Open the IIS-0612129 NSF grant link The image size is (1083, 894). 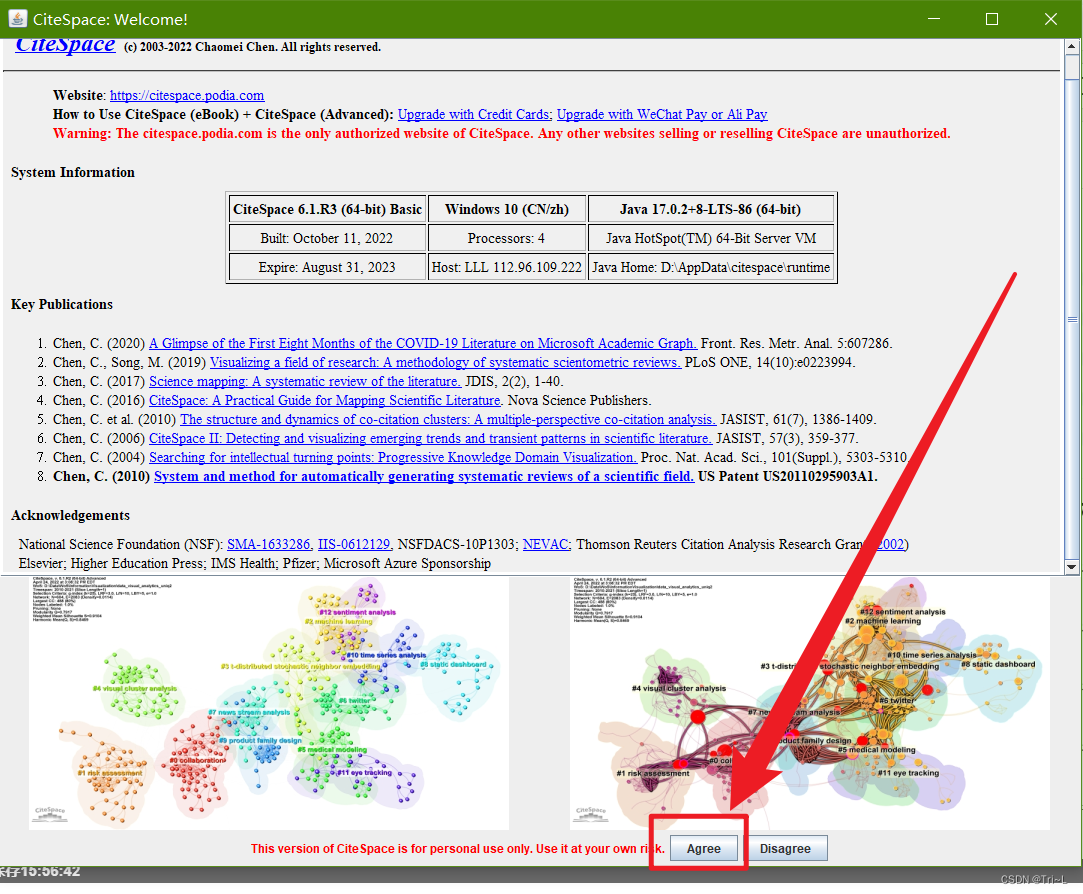click(354, 544)
